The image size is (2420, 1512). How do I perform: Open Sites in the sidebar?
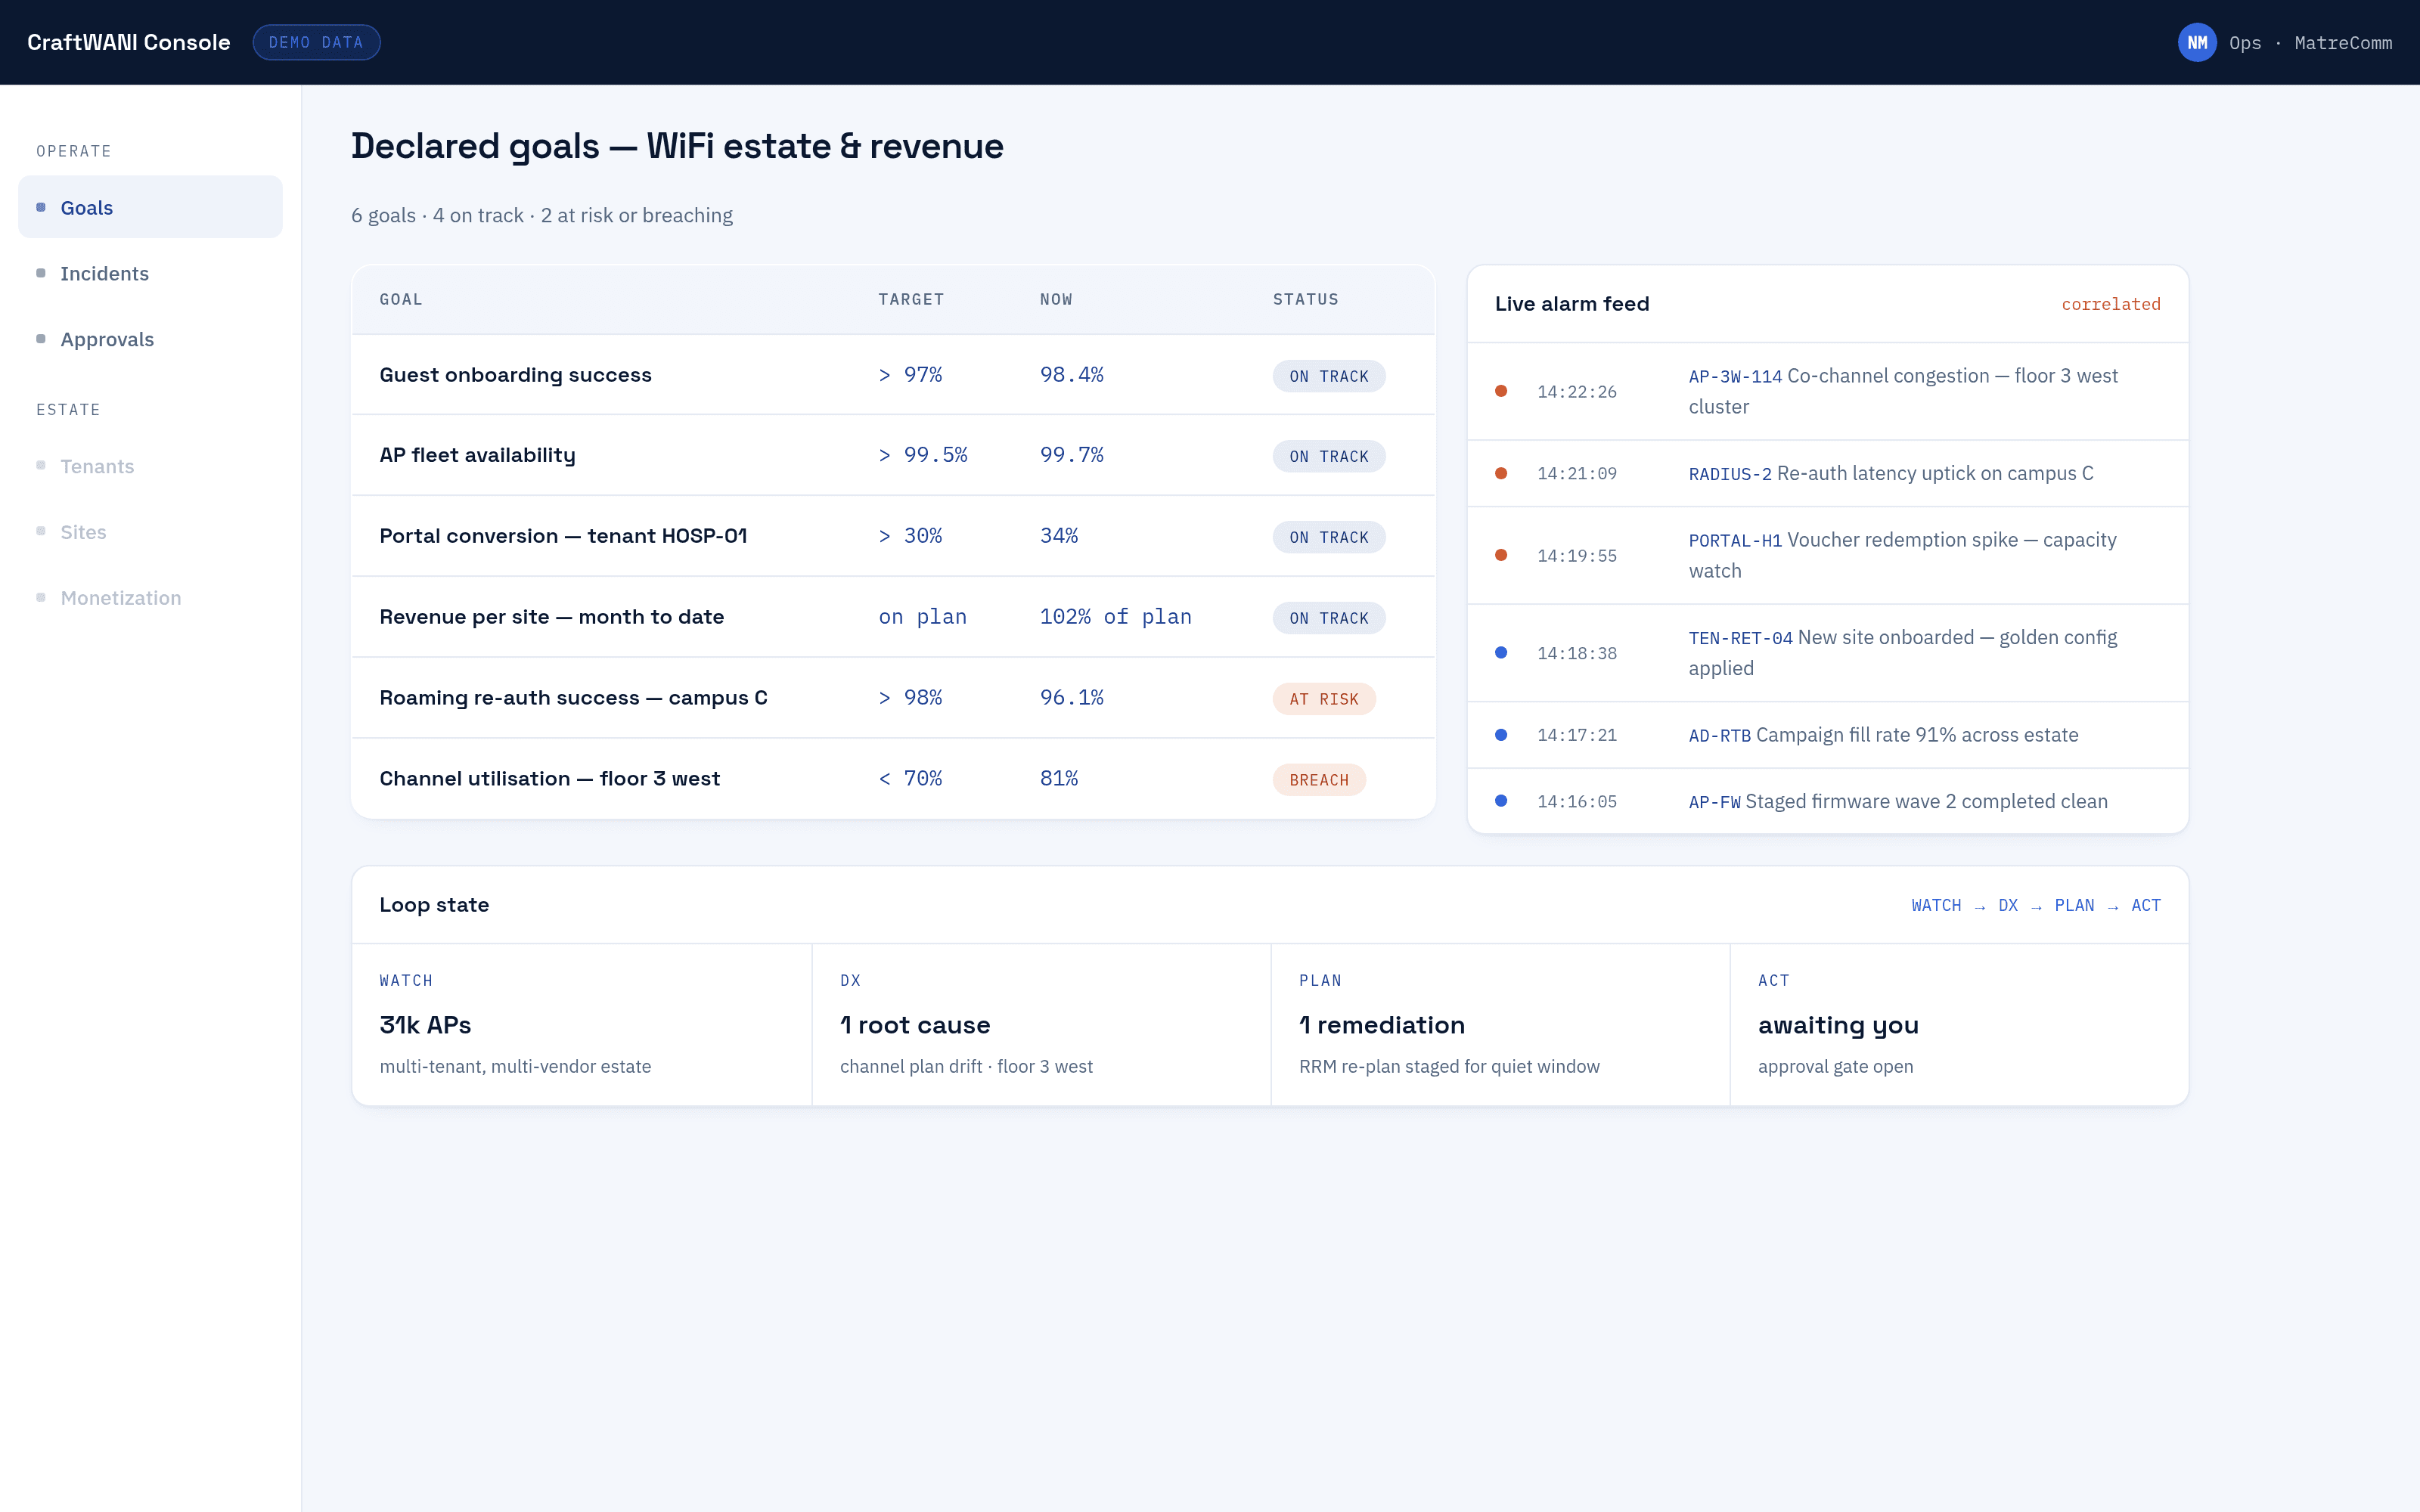point(150,532)
